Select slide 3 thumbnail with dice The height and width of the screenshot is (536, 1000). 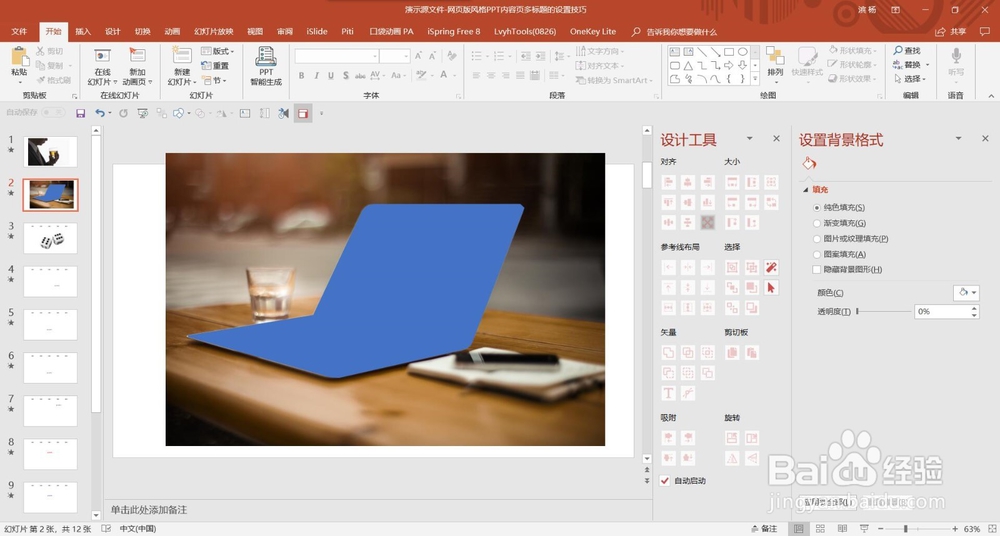(50, 238)
